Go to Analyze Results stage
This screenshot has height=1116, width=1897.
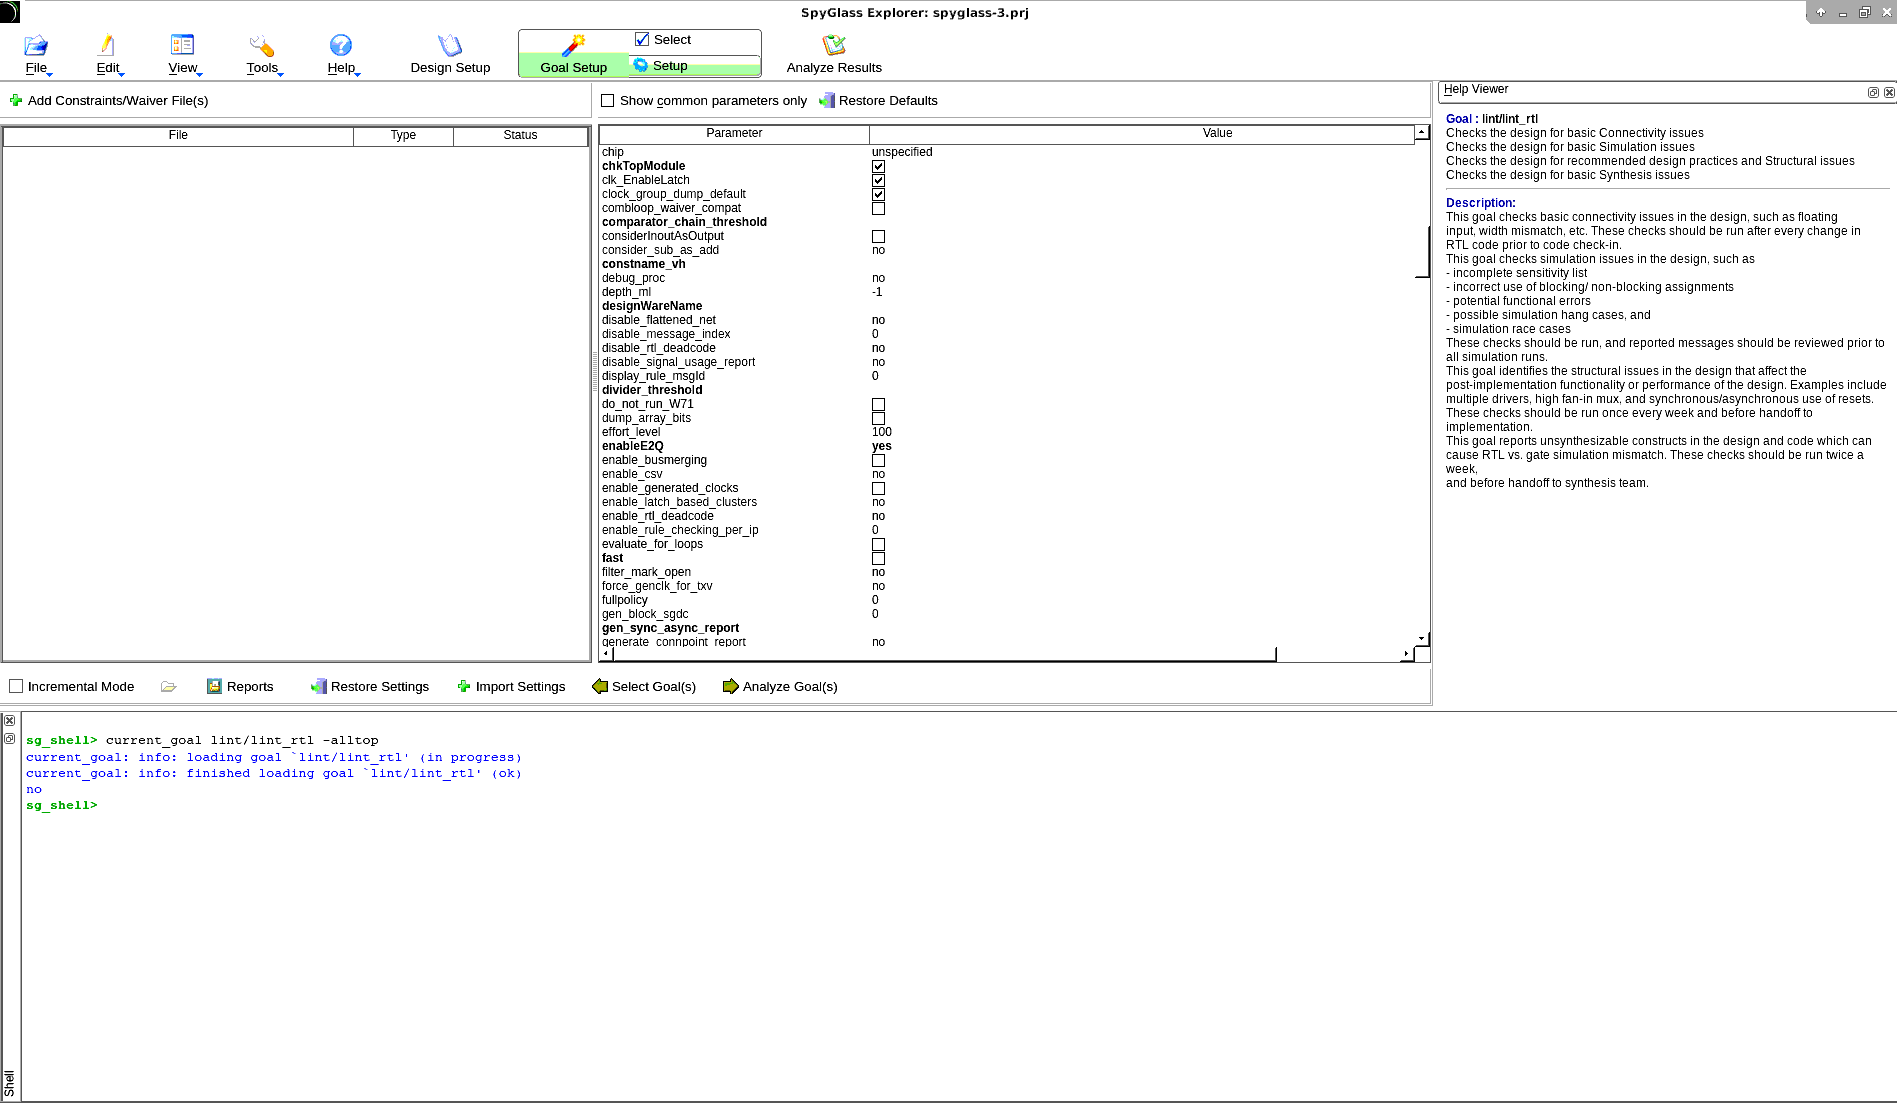(834, 54)
